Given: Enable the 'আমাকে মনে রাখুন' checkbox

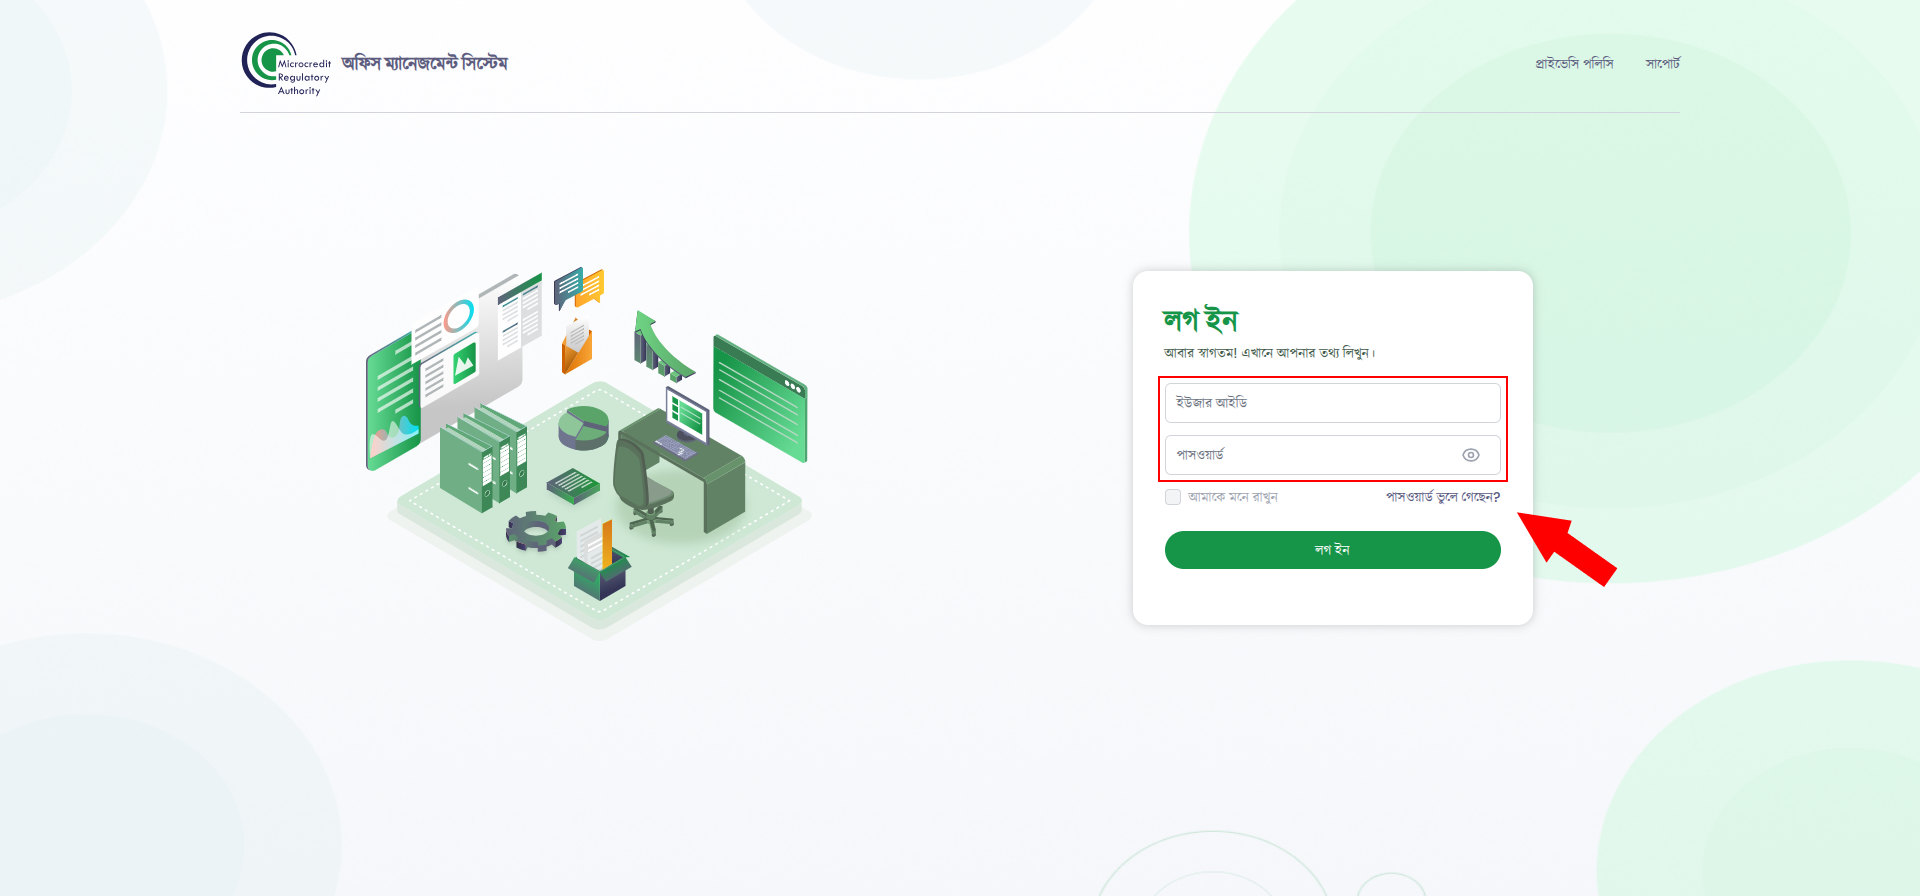Looking at the screenshot, I should tap(1173, 497).
